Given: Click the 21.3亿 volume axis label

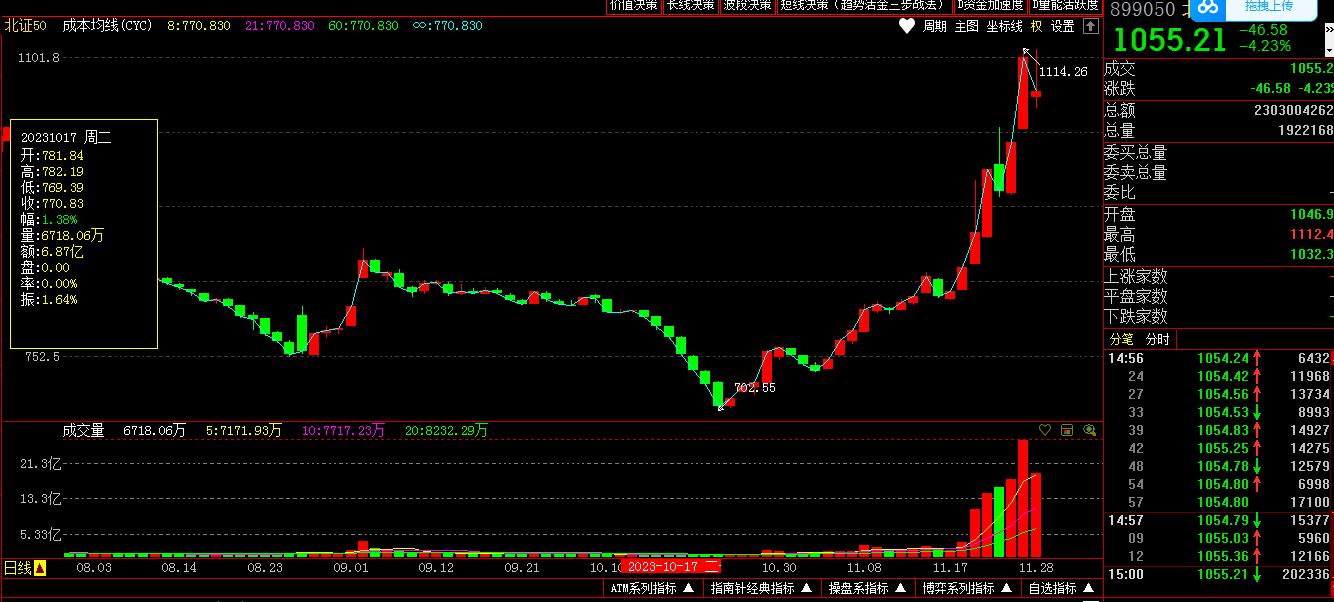Looking at the screenshot, I should pos(41,464).
